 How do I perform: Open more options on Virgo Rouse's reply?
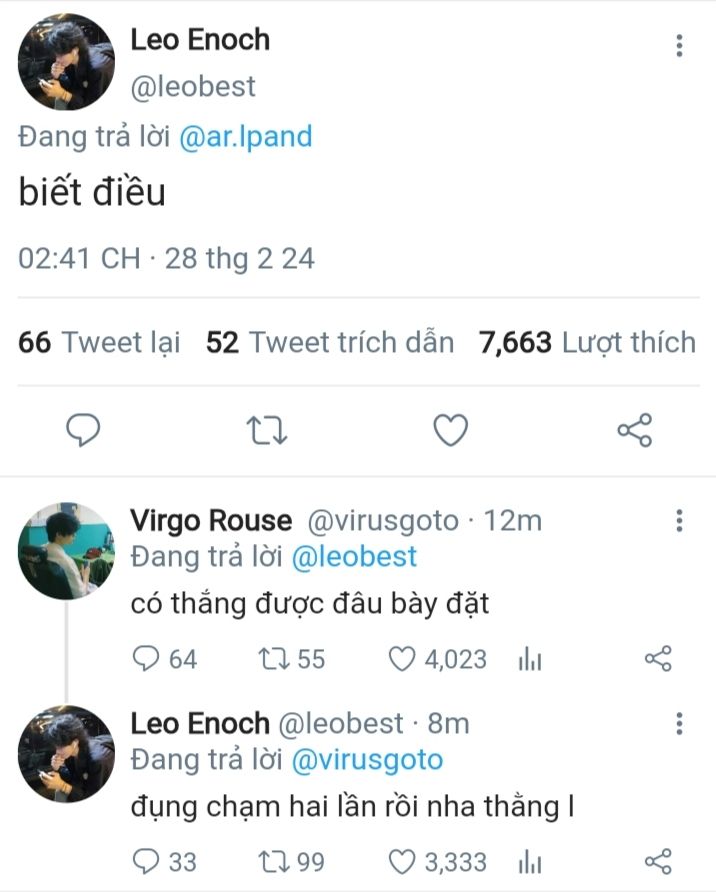coord(679,521)
